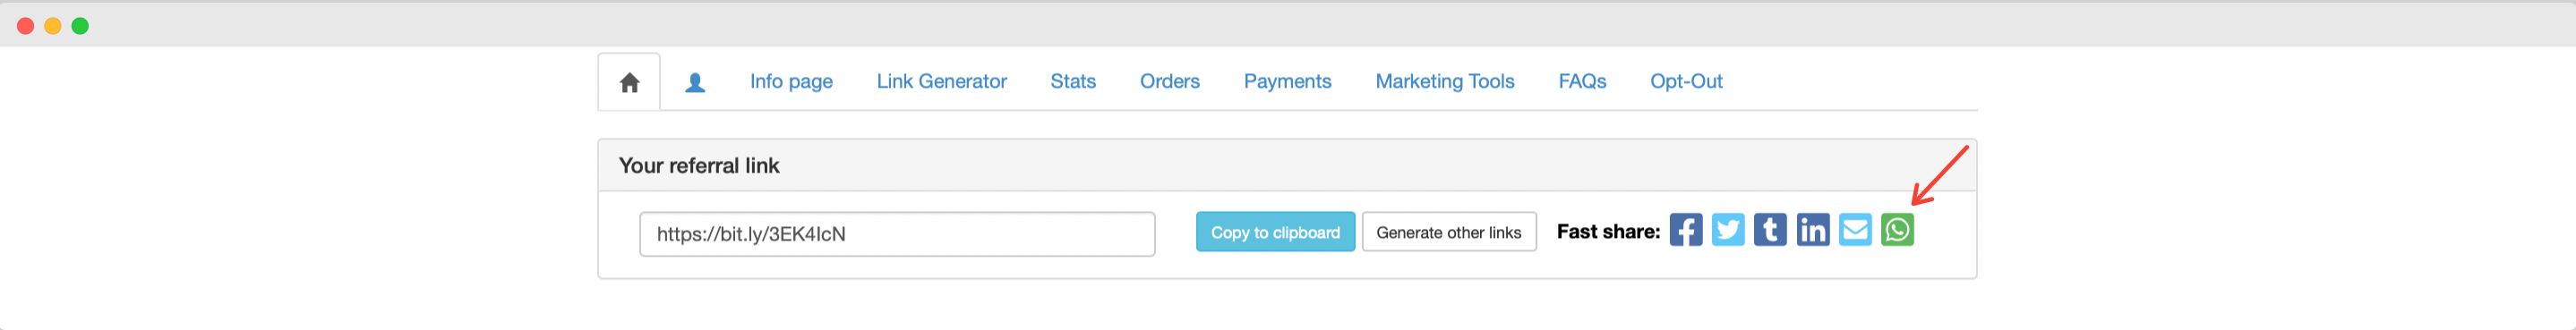Open the FAQs tab

(1582, 82)
